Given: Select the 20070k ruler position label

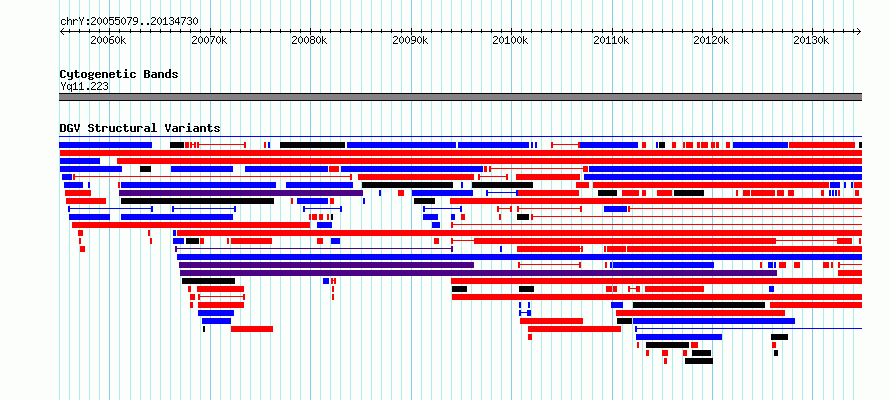Looking at the screenshot, I should click(x=208, y=40).
